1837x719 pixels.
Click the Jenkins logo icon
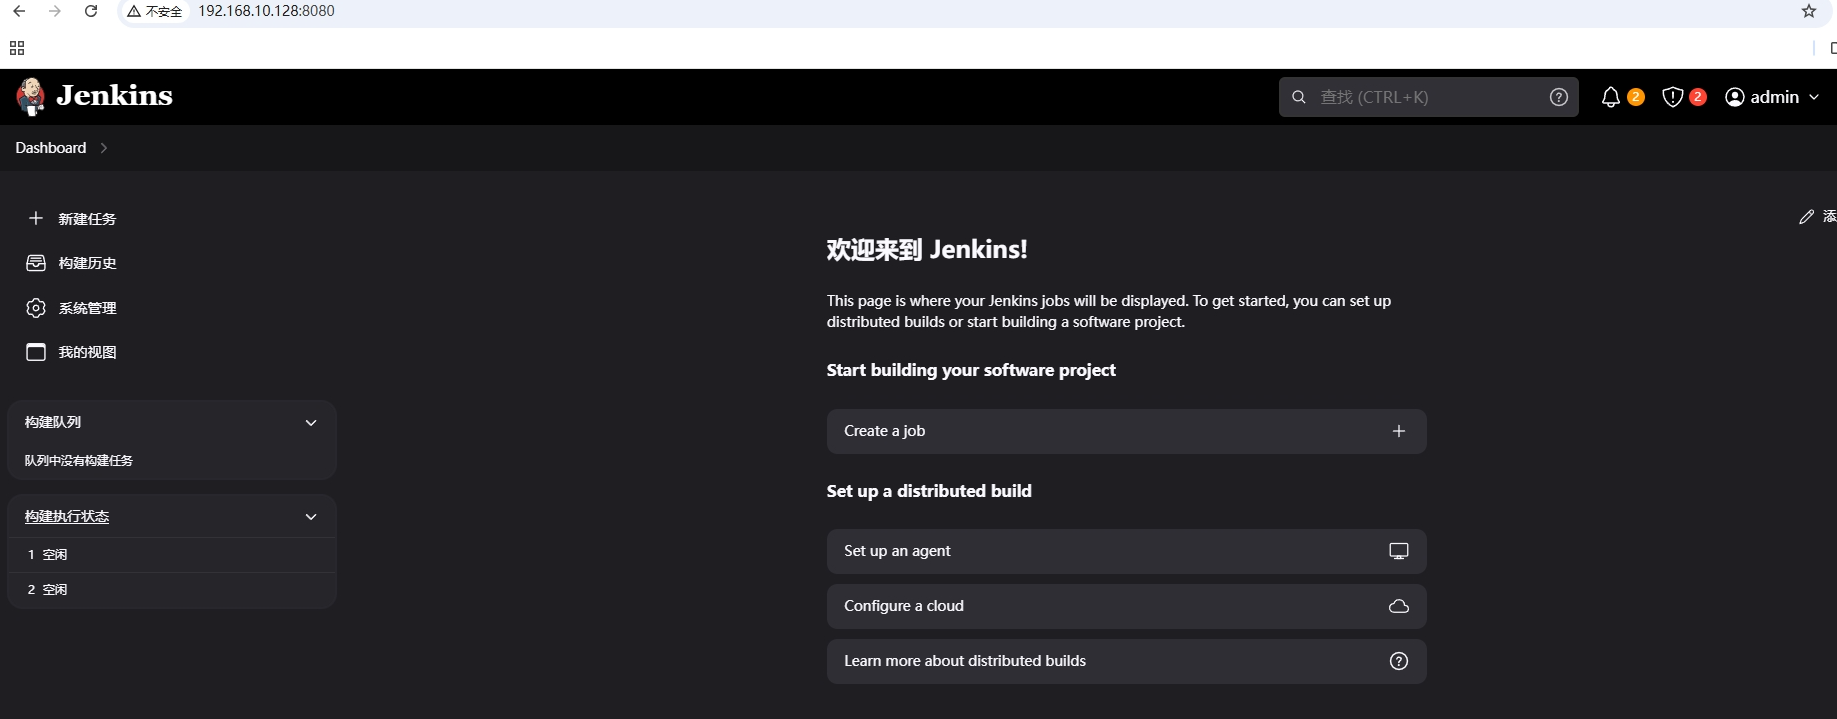tap(31, 97)
